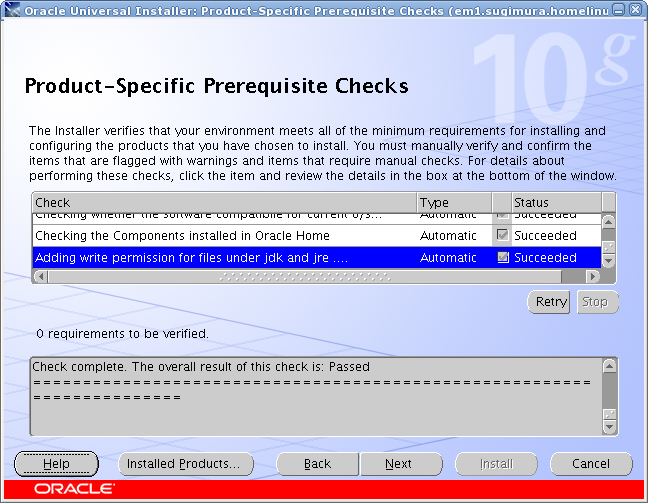Click Automatic type of write permission row
Viewport: 648px width, 503px height.
(x=448, y=257)
